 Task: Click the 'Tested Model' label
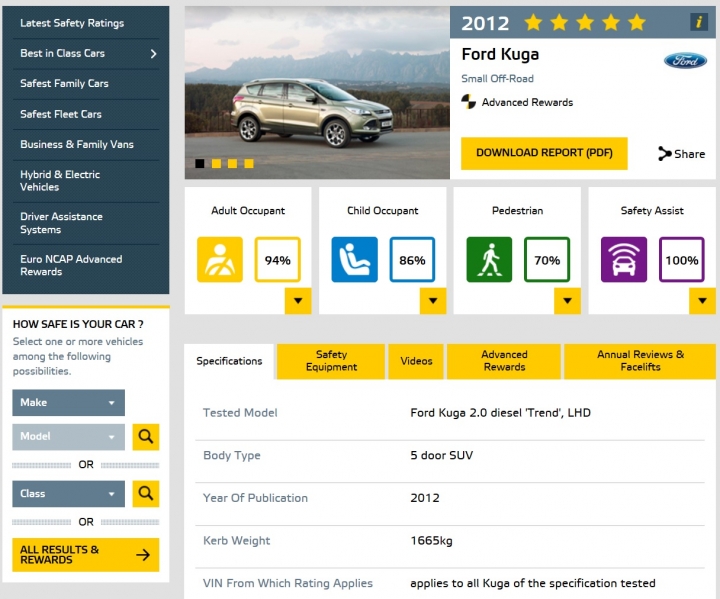point(240,413)
